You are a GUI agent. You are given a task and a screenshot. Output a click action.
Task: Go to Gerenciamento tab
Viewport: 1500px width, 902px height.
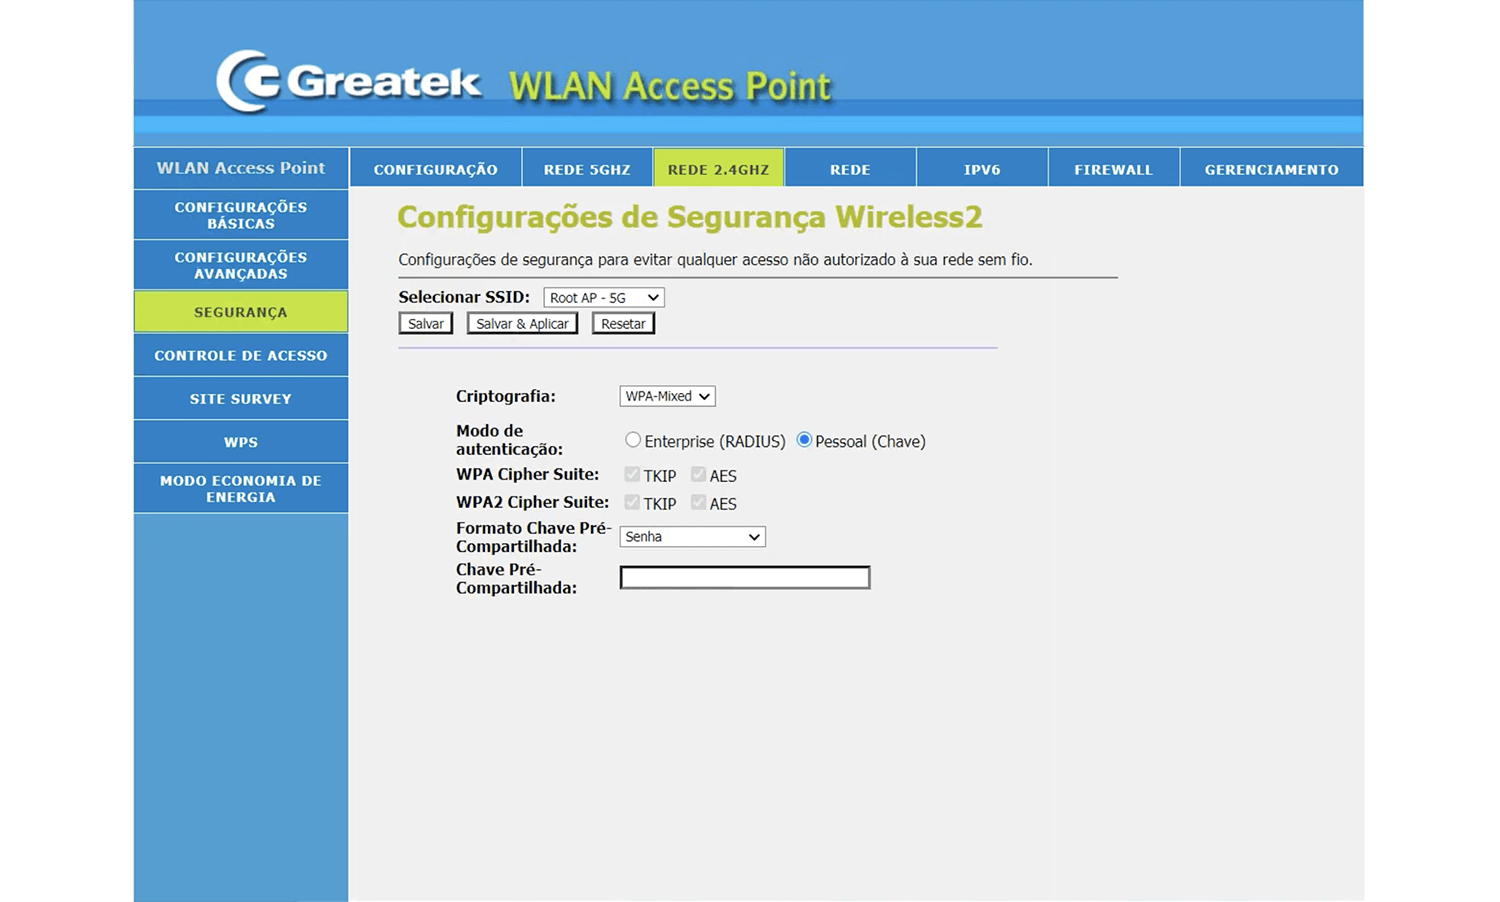[x=1271, y=169]
